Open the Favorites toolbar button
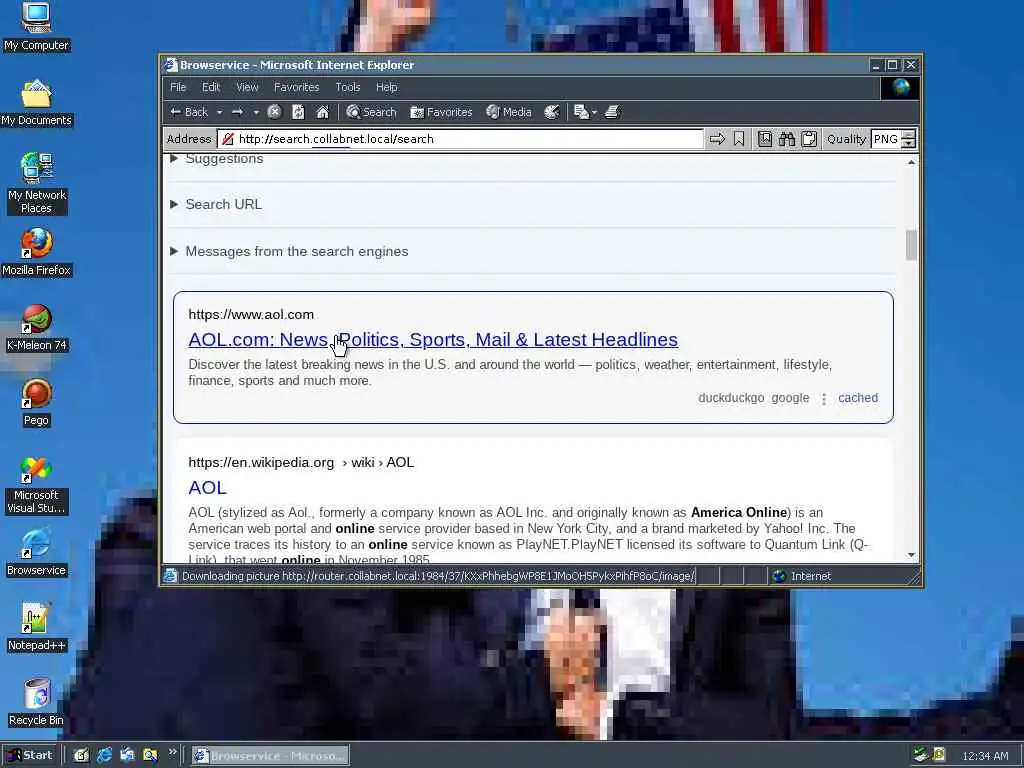 (441, 112)
